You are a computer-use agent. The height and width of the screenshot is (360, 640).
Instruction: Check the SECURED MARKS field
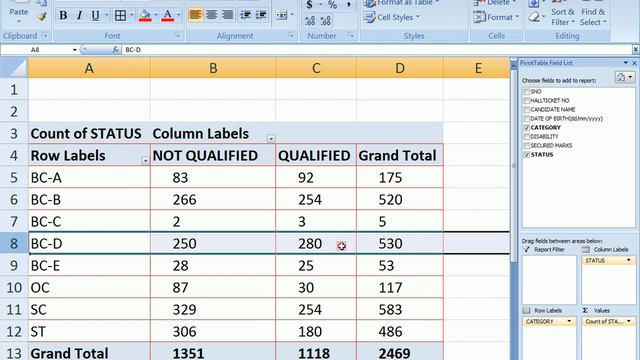[527, 146]
